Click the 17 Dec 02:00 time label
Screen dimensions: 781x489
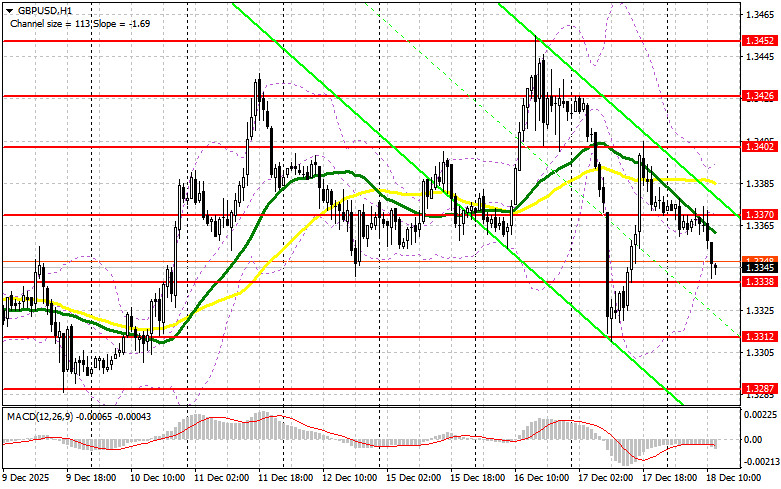tap(606, 478)
